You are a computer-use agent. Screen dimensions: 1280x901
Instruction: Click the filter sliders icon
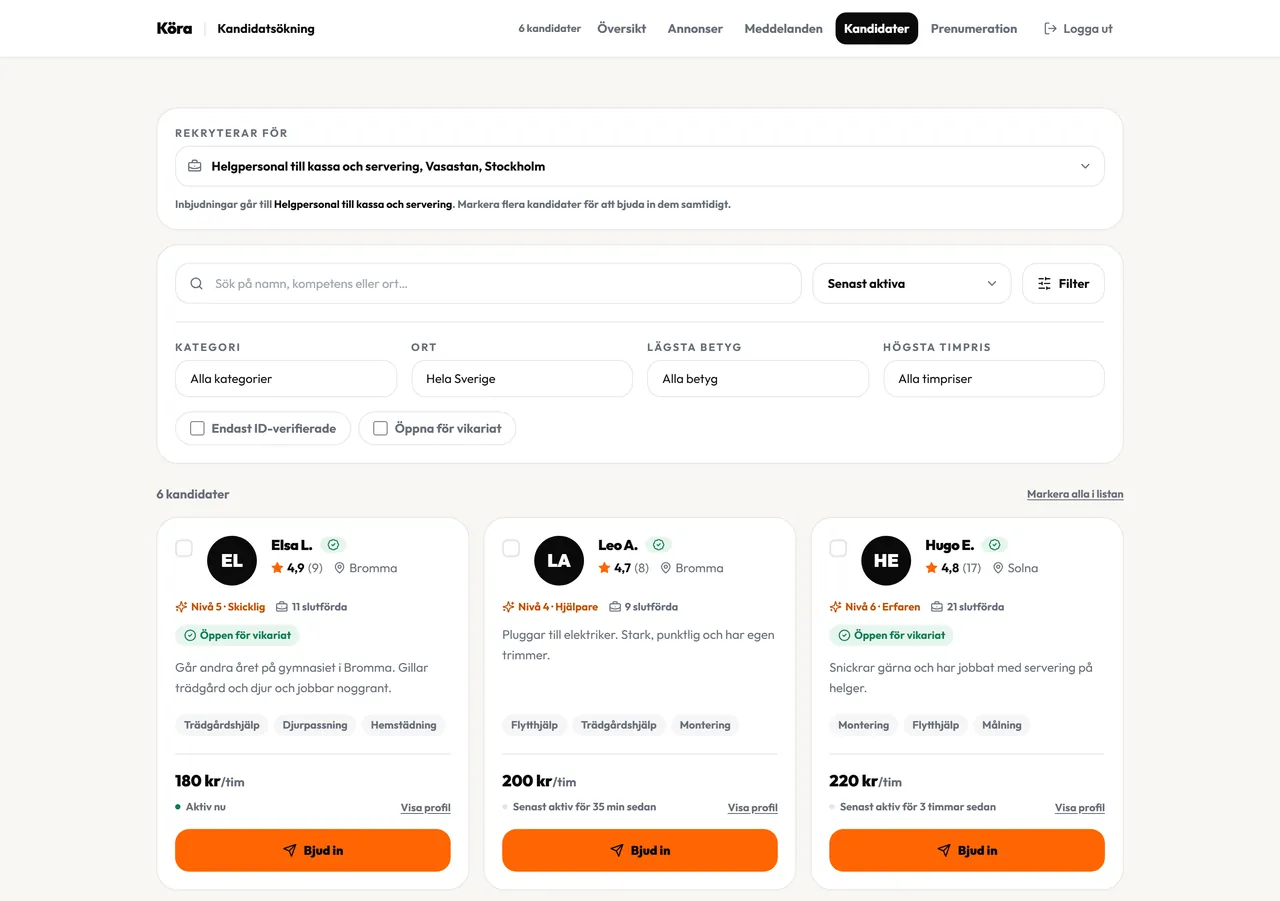[1045, 284]
